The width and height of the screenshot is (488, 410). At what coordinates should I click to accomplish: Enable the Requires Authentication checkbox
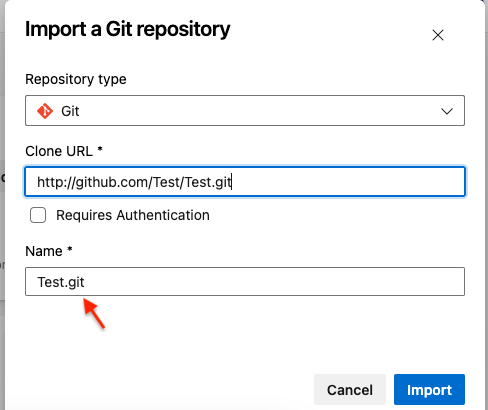tap(38, 215)
